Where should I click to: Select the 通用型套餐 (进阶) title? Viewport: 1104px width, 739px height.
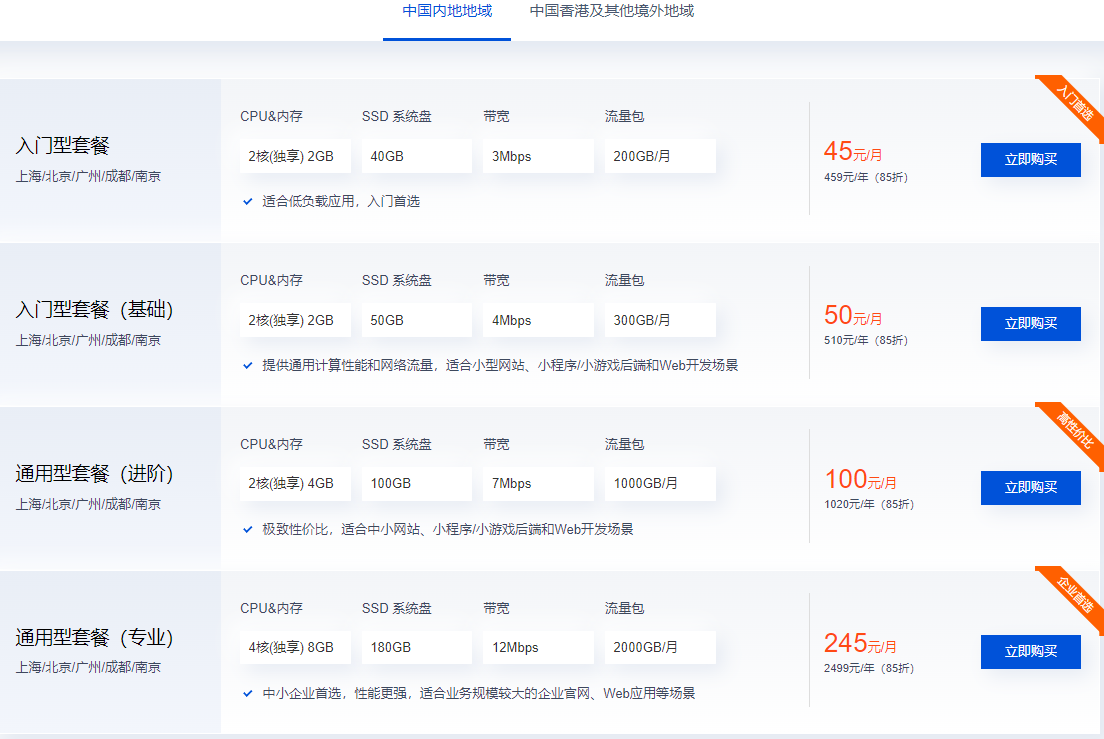click(x=94, y=474)
